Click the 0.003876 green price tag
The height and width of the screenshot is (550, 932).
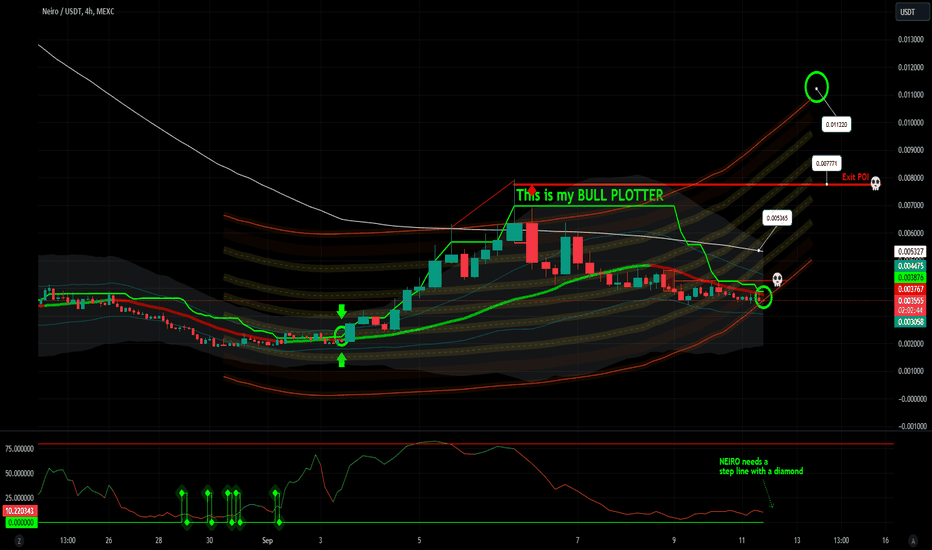tap(910, 278)
